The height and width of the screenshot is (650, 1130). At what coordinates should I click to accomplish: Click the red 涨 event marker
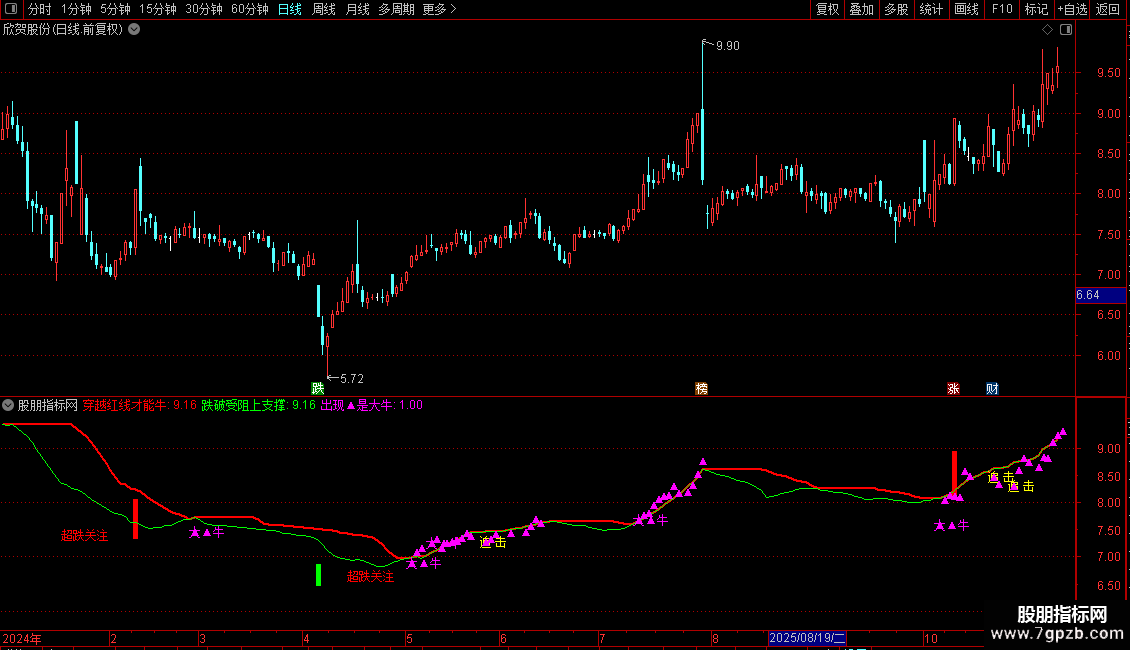tap(953, 388)
